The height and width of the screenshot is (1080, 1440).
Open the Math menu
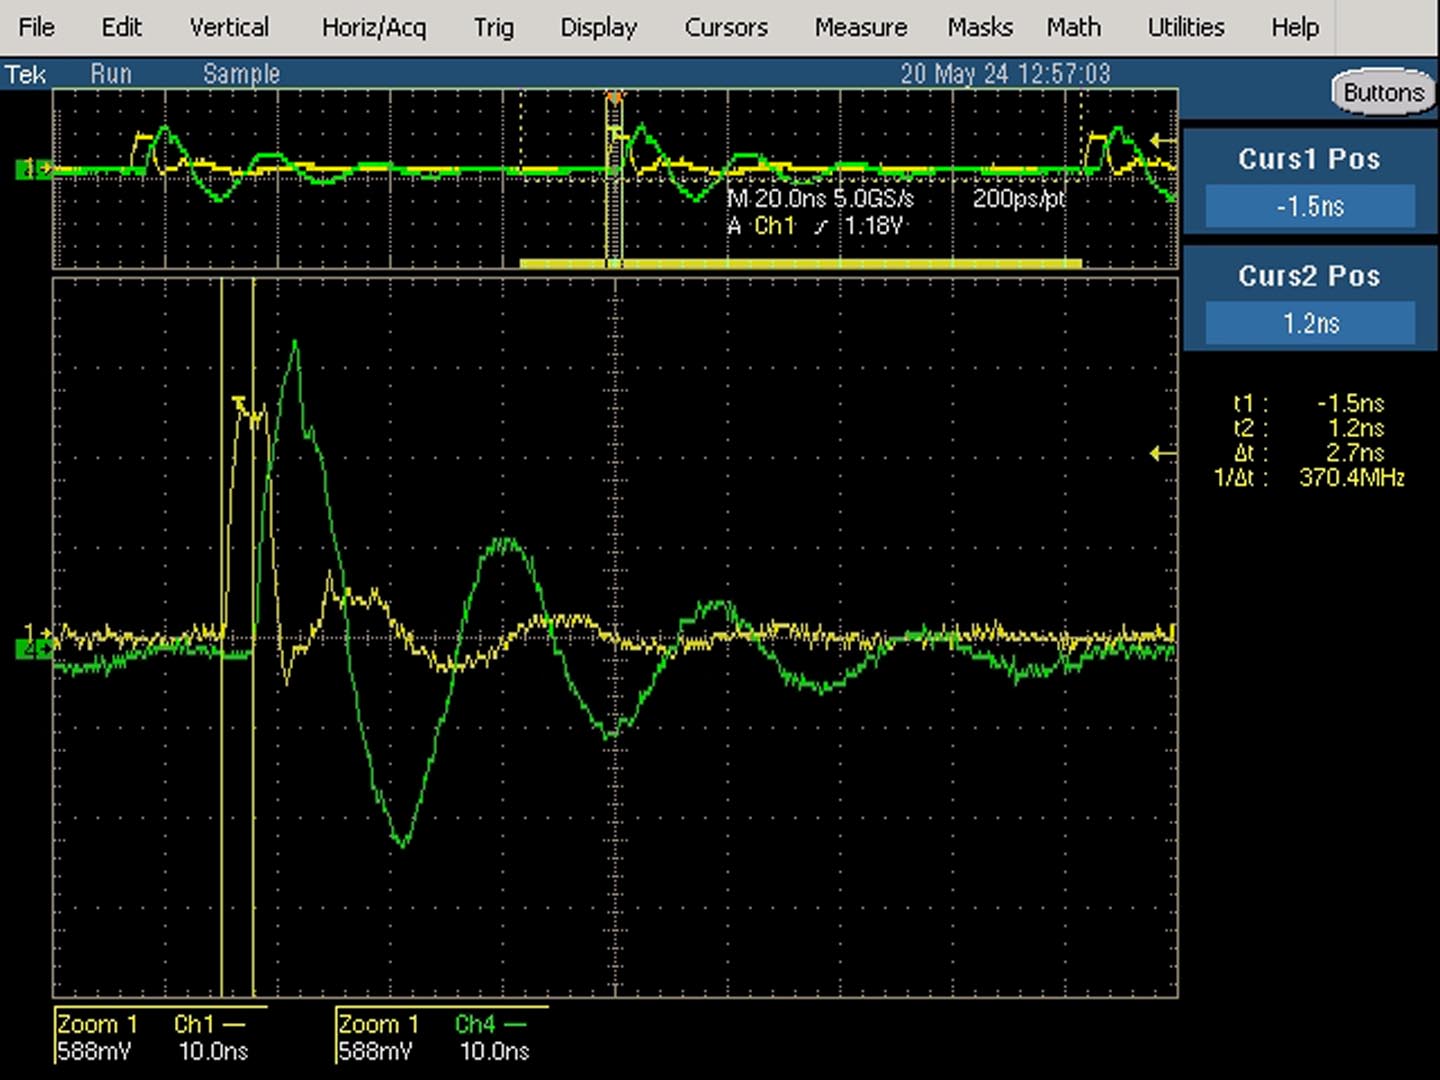coord(1073,27)
